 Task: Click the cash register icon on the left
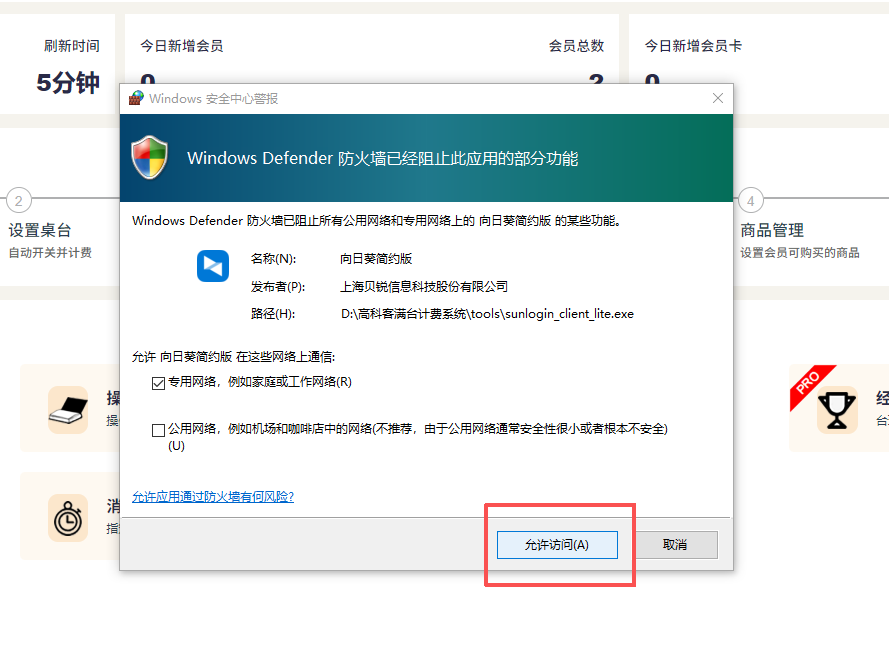(68, 408)
